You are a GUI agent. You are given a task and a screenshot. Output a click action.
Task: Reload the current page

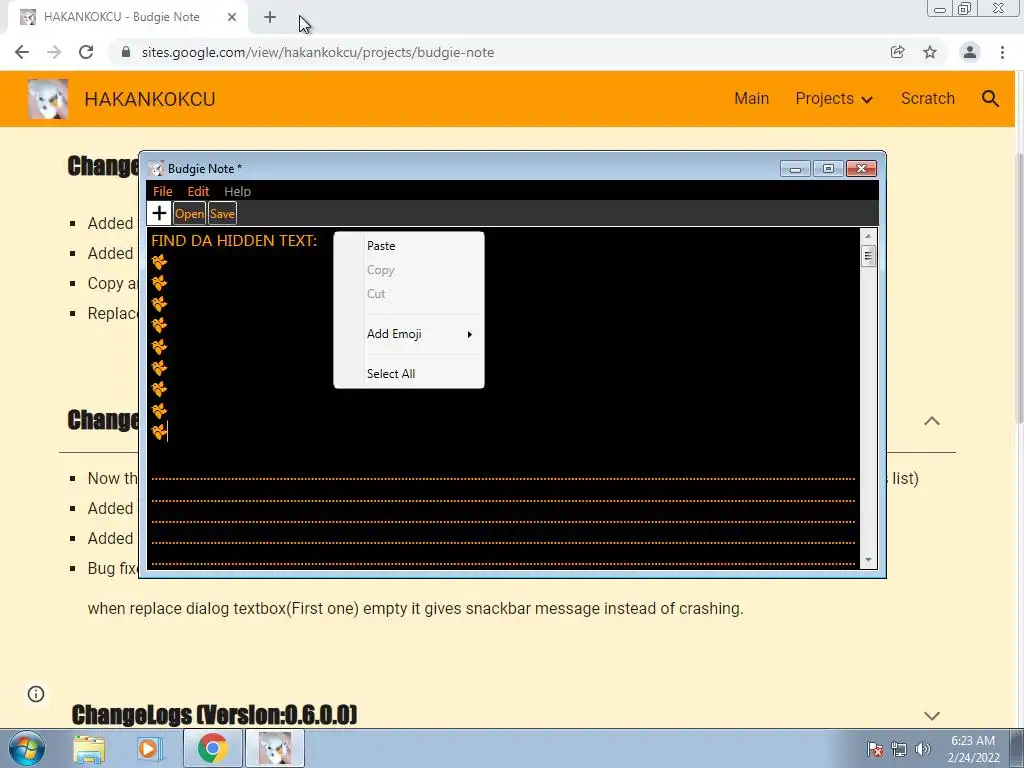[86, 52]
